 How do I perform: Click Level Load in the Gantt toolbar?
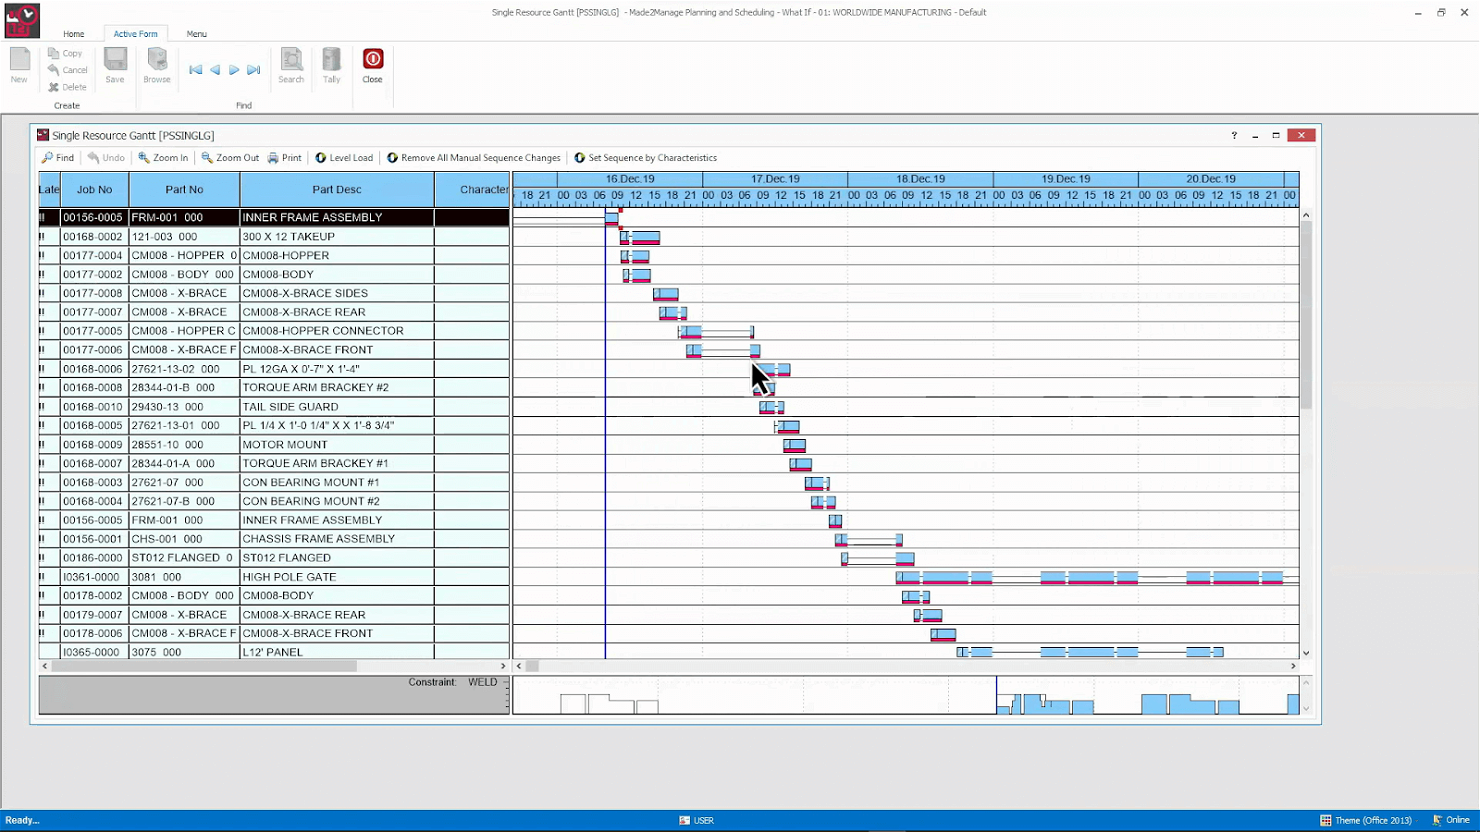click(344, 158)
